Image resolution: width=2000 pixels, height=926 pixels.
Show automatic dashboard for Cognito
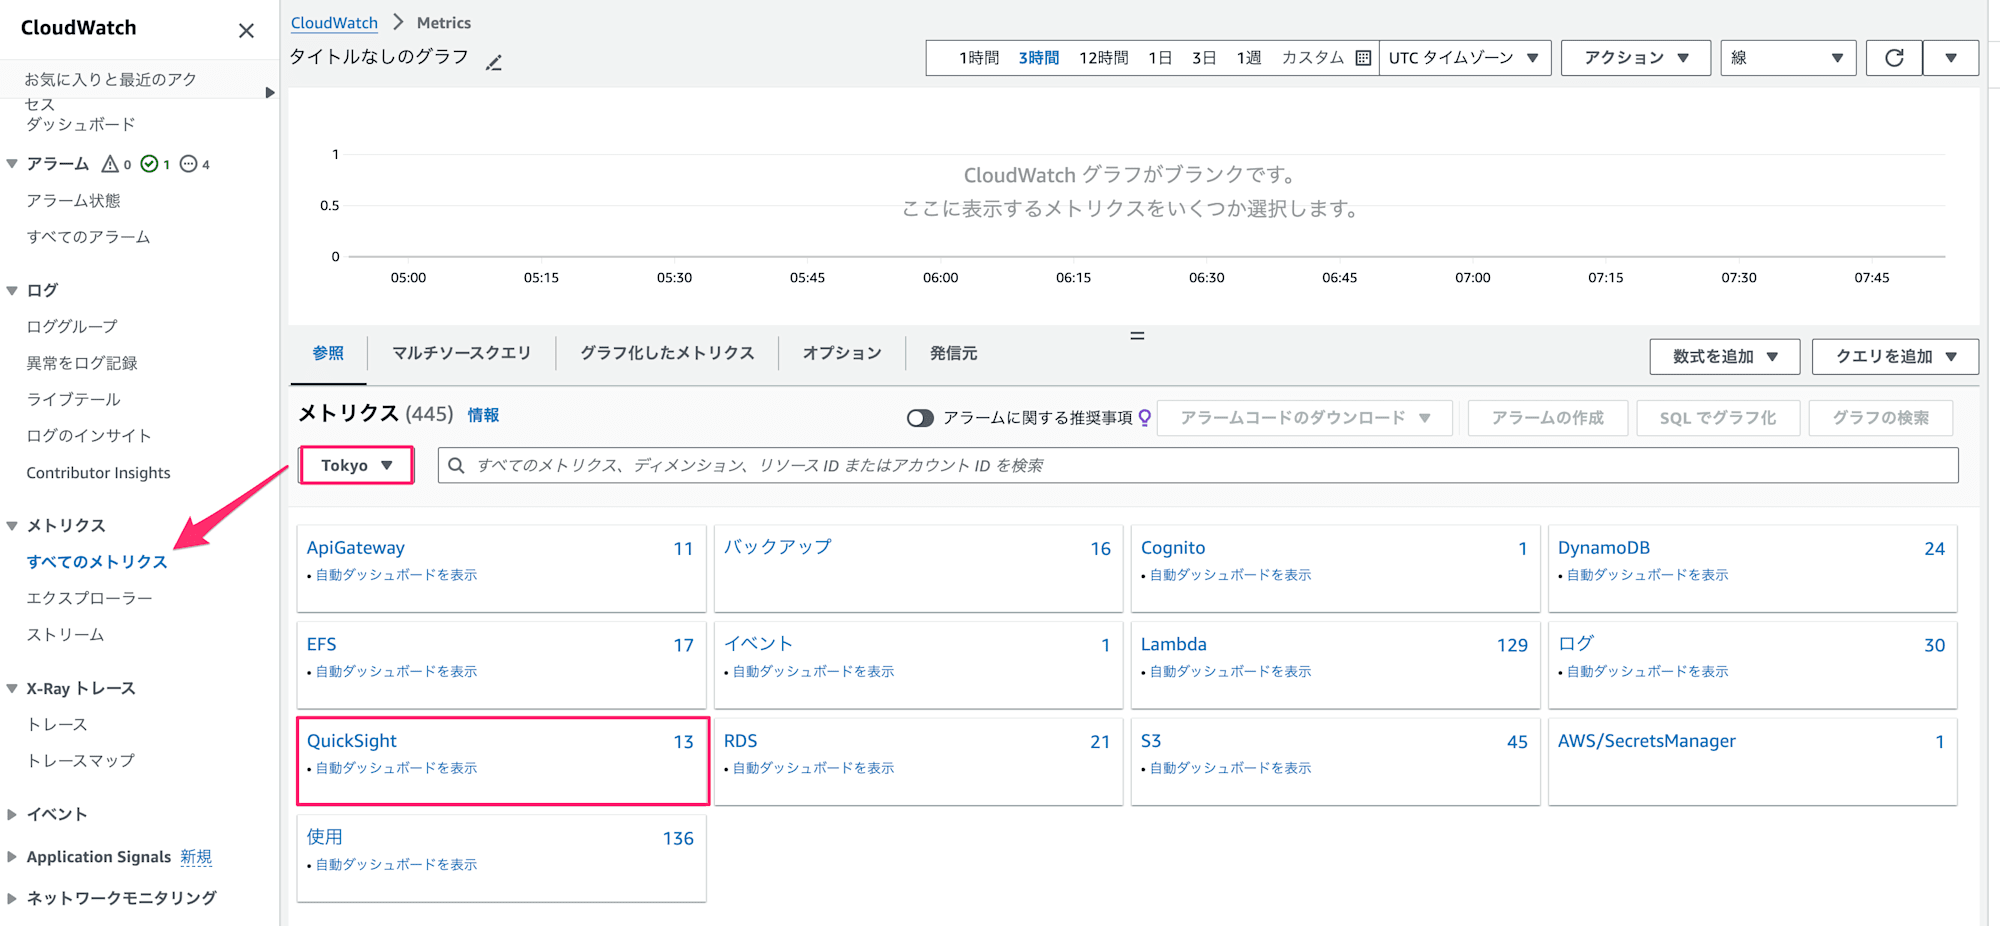[x=1231, y=575]
